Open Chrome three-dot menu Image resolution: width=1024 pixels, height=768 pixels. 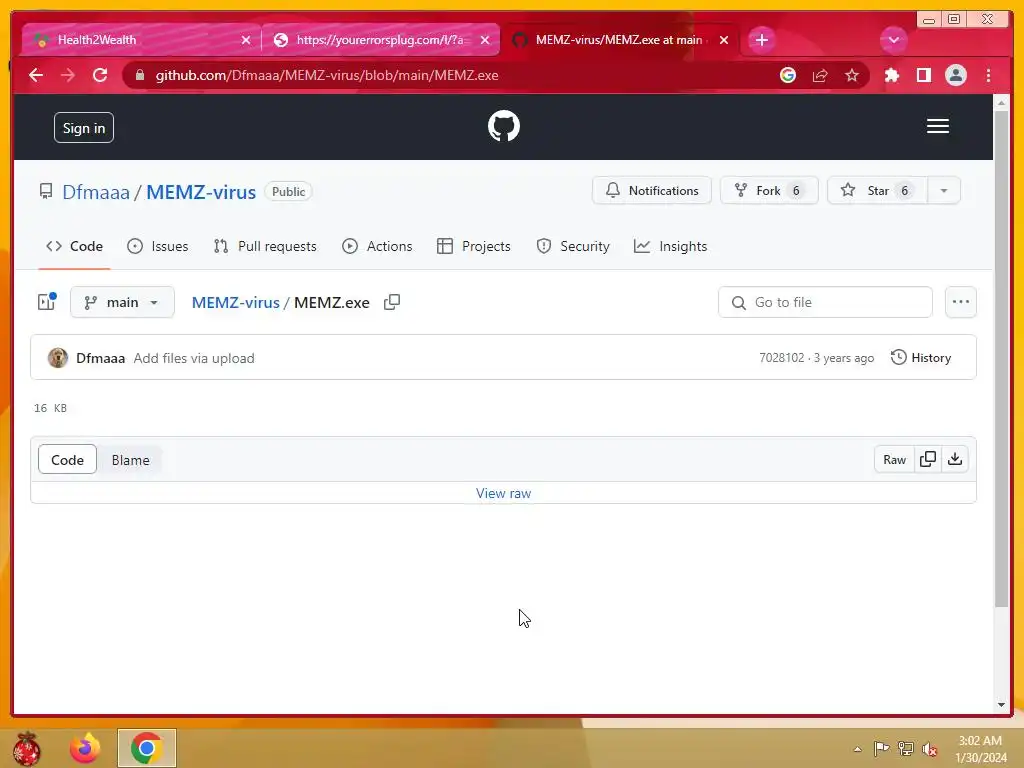point(988,76)
